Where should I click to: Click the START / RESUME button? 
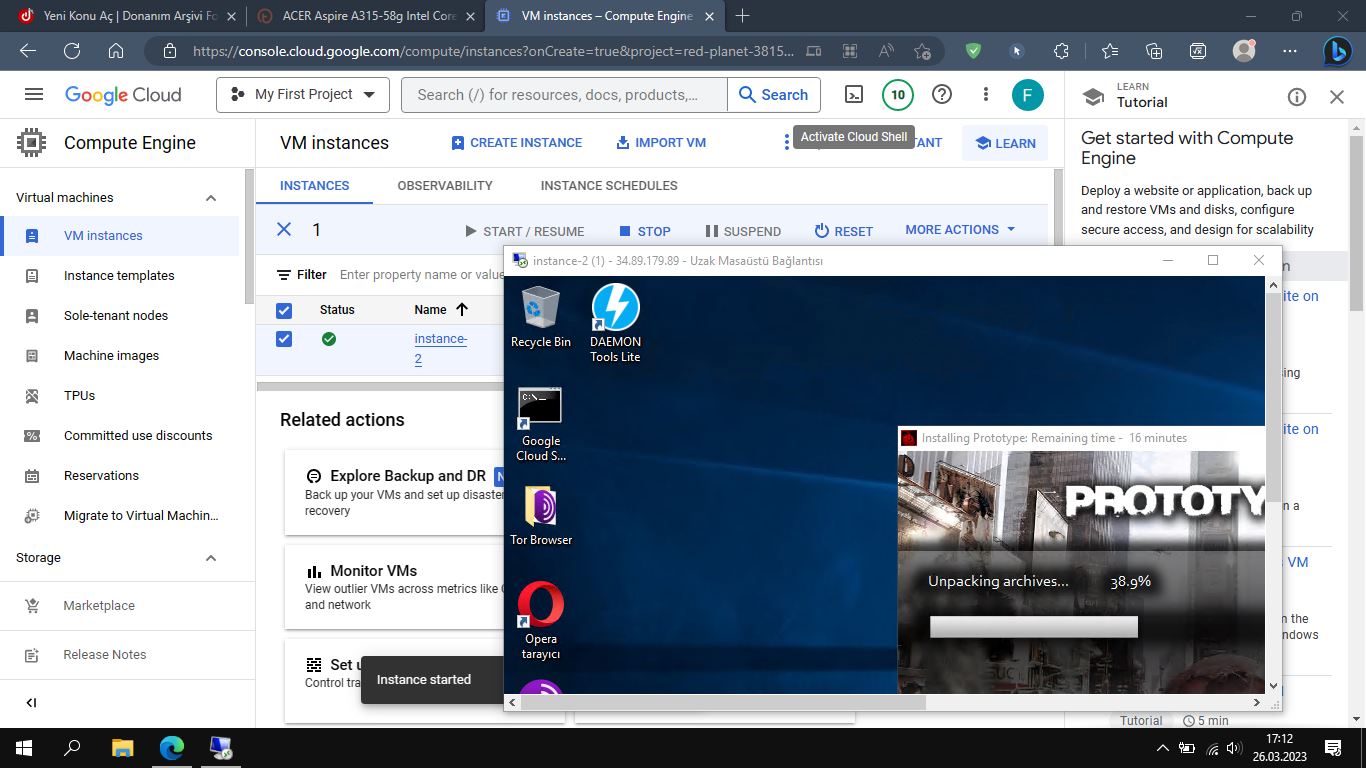(x=525, y=231)
